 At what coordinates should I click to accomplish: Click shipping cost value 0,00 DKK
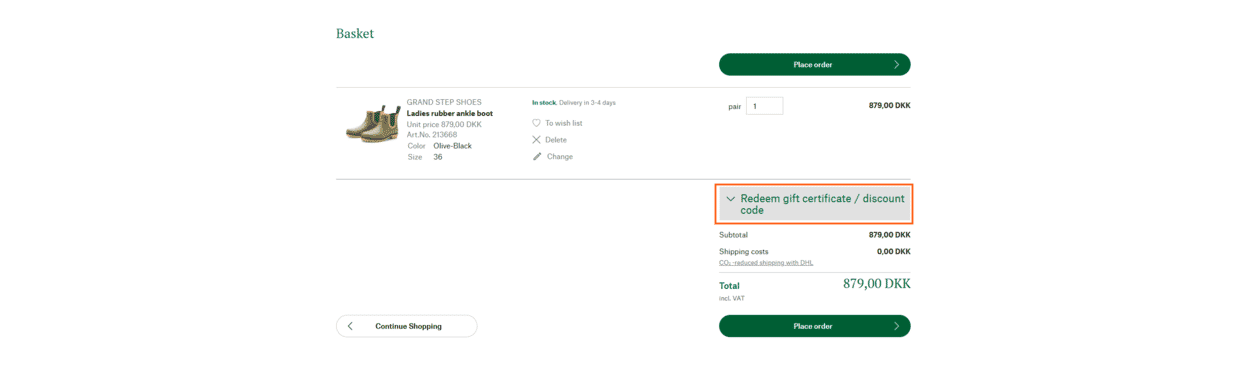893,252
